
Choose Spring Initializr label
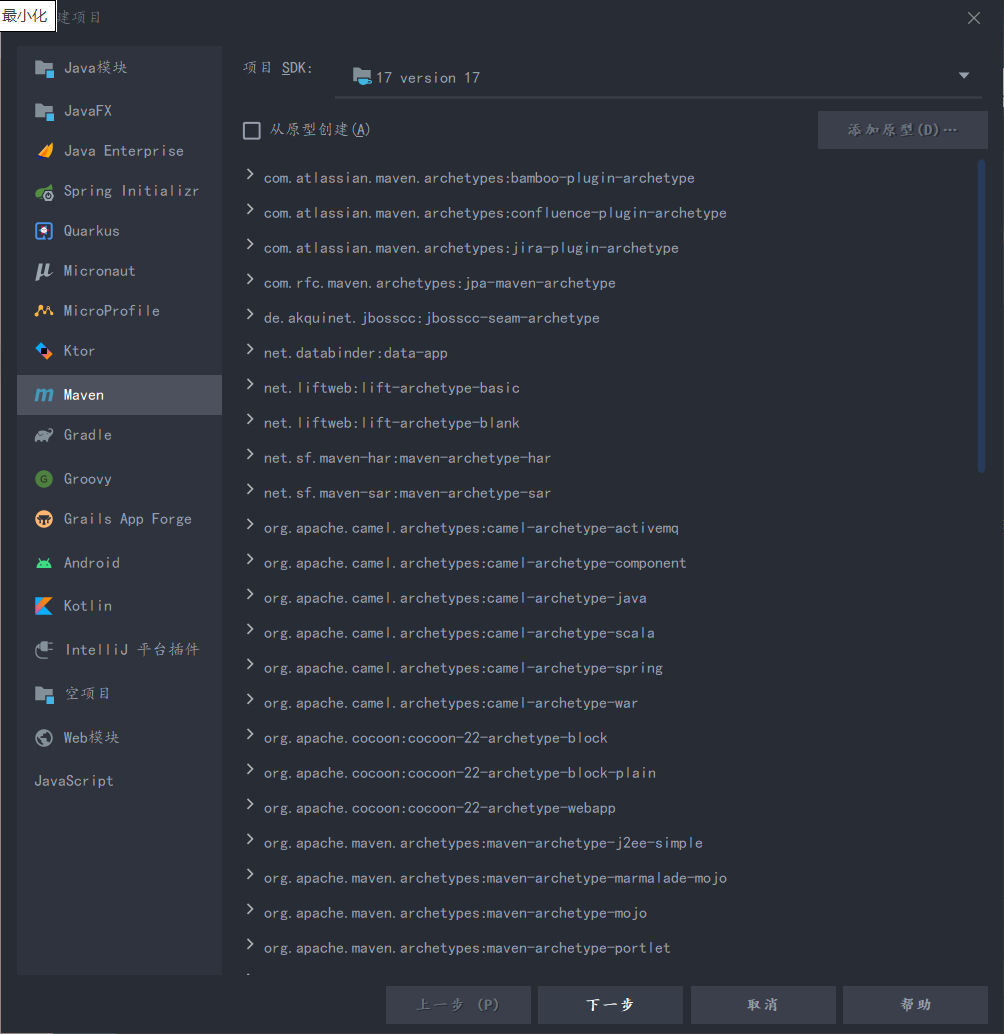pos(131,191)
